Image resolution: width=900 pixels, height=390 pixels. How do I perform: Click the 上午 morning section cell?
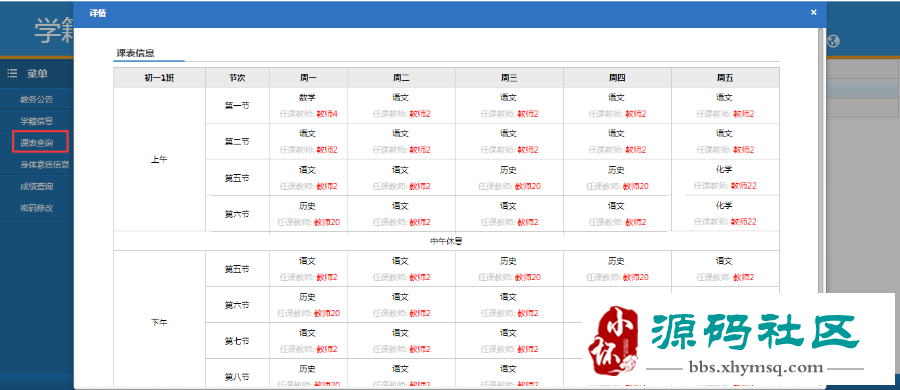(159, 160)
